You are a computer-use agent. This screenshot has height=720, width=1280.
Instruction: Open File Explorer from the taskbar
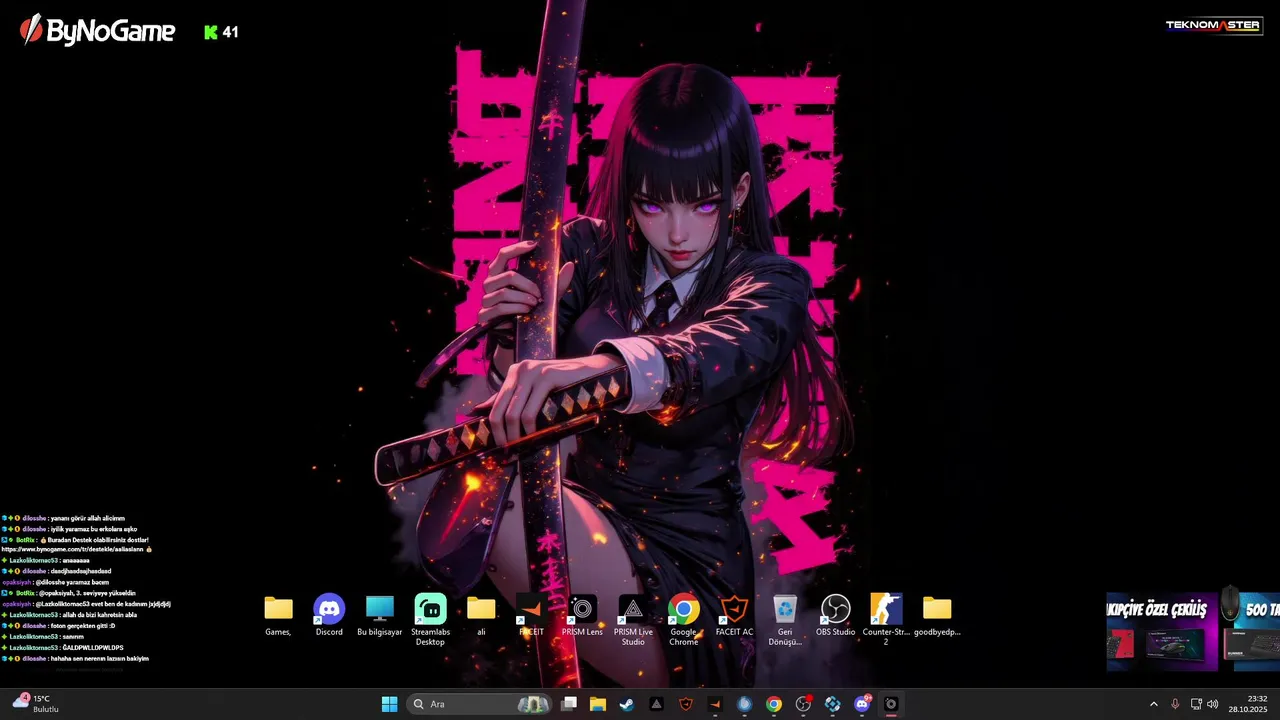(598, 704)
